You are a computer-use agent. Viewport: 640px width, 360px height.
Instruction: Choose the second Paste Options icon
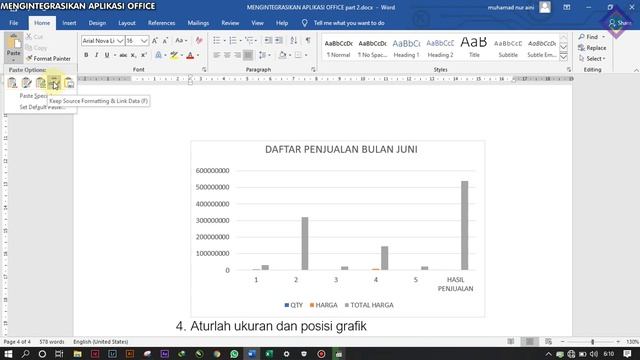point(27,83)
